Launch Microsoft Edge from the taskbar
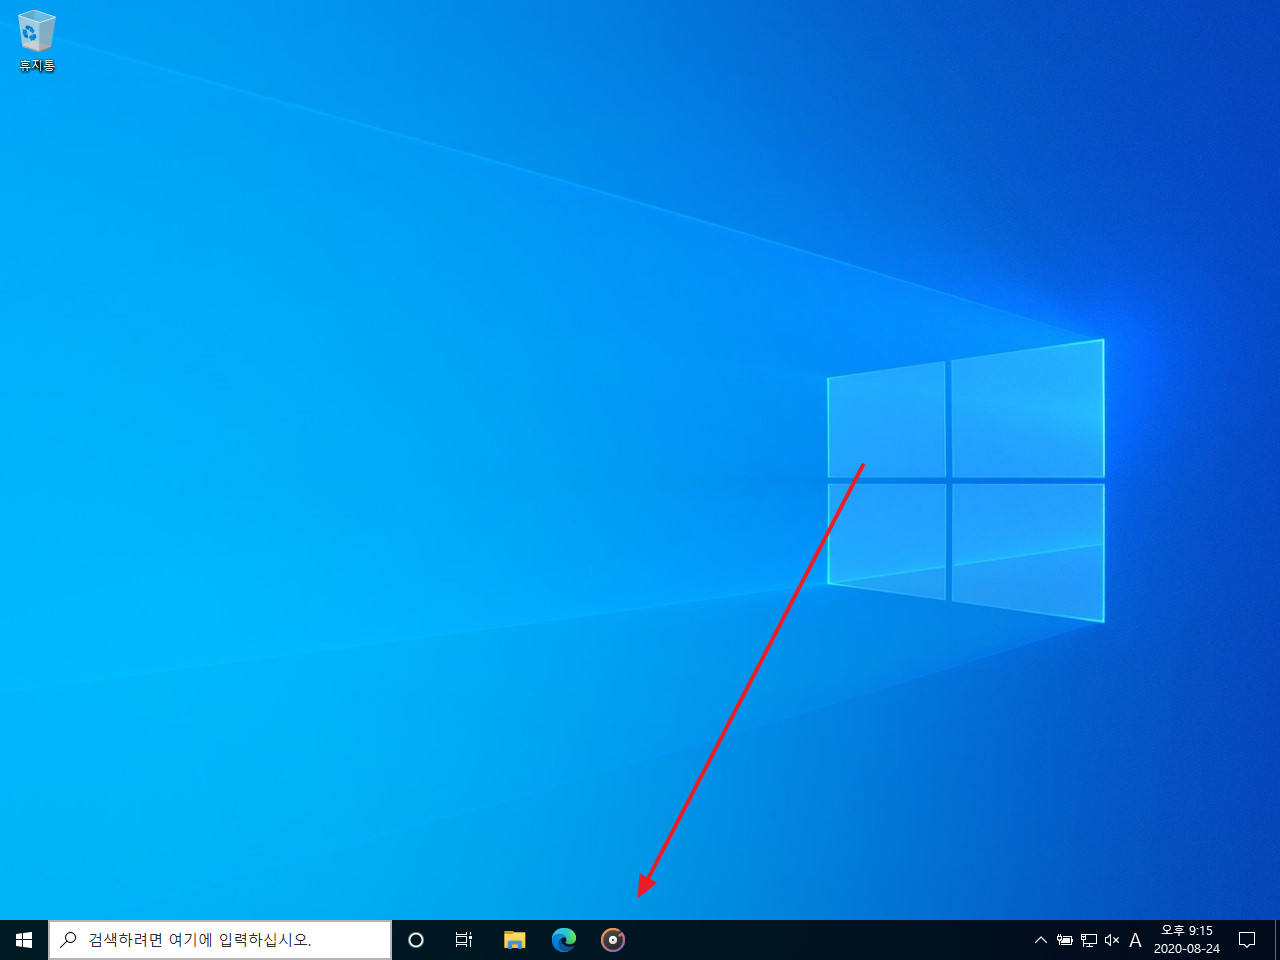This screenshot has height=960, width=1280. [564, 940]
